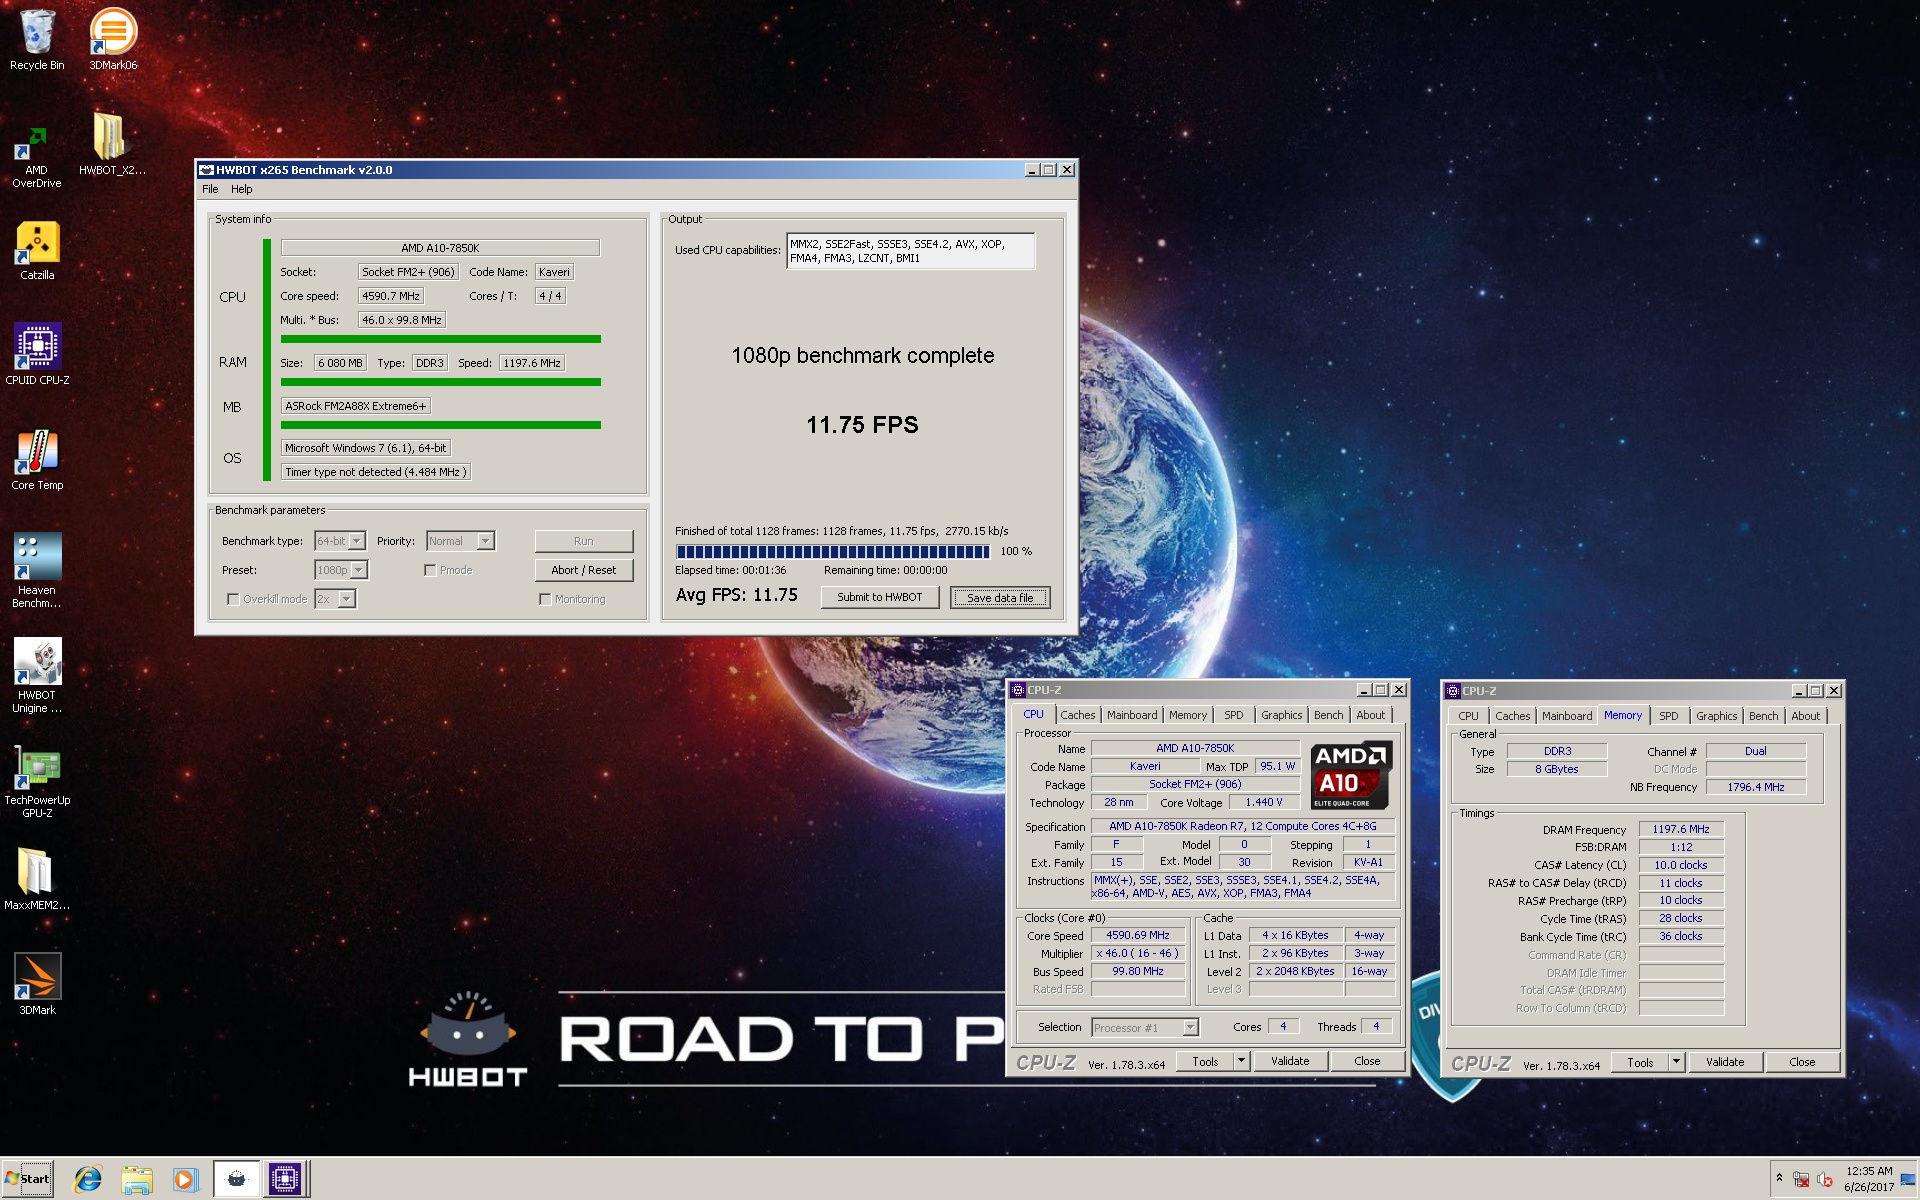Open the Recycle Bin desktop icon
This screenshot has width=1920, height=1200.
point(37,40)
